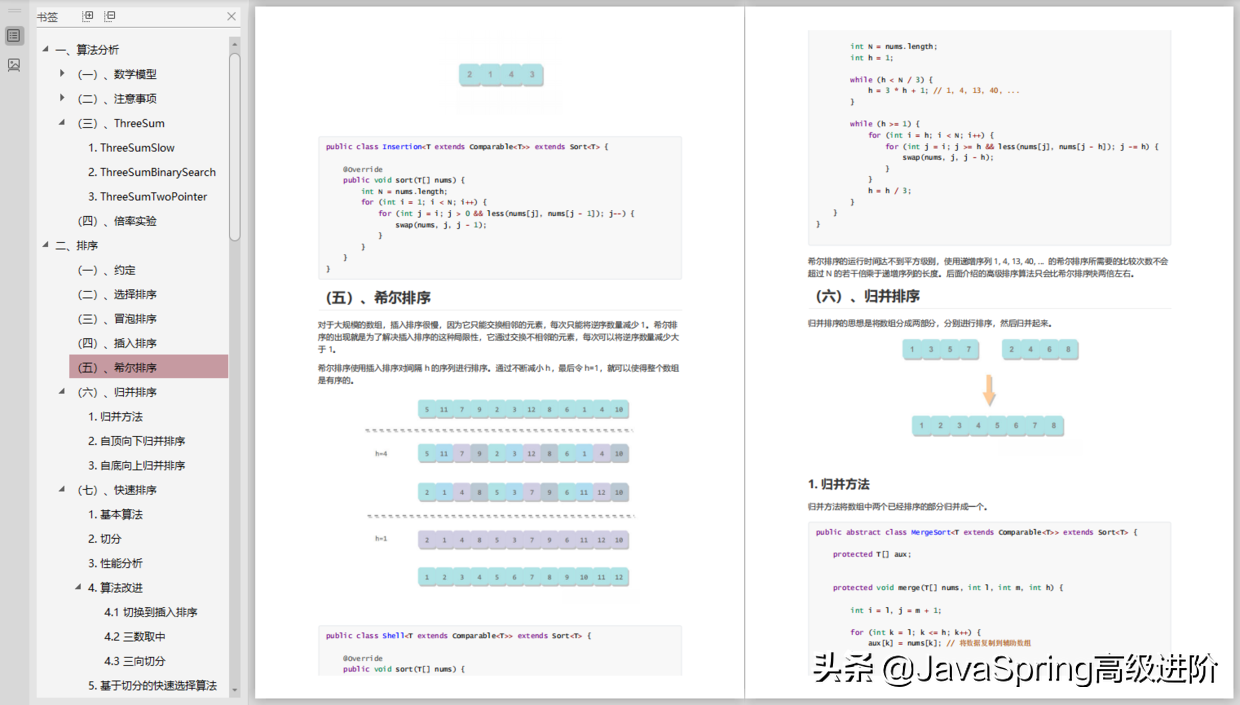Screen dimensions: 1240x705
Task: Open bookmark (四)、倍率实验
Action: click(117, 221)
